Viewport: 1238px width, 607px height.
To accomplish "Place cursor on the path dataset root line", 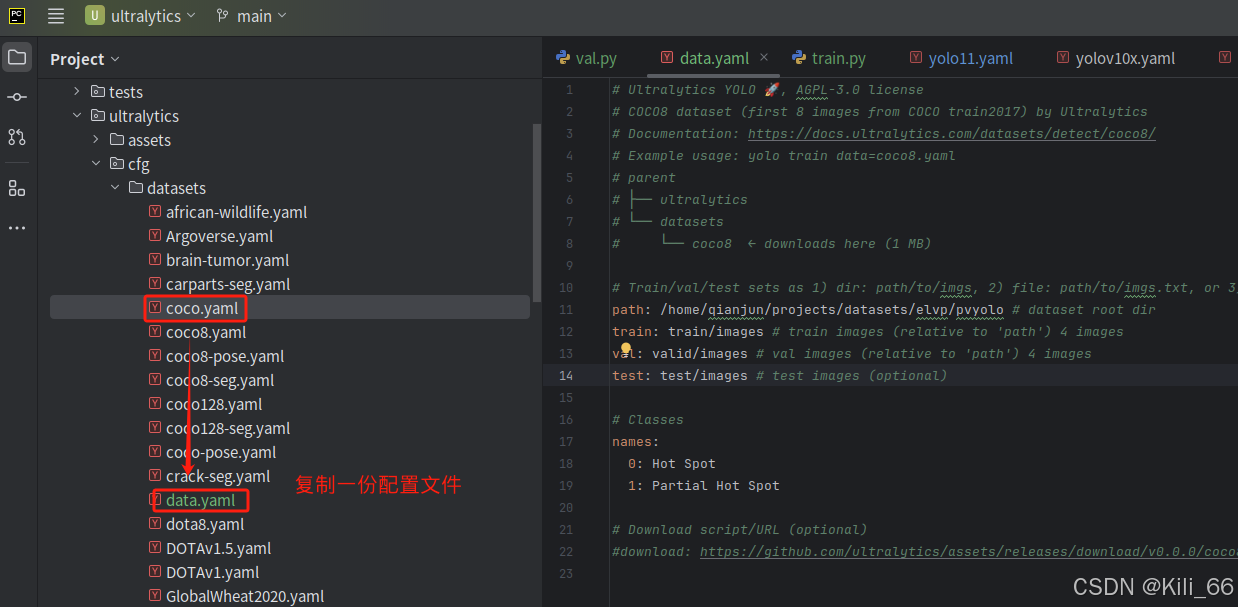I will click(x=884, y=310).
